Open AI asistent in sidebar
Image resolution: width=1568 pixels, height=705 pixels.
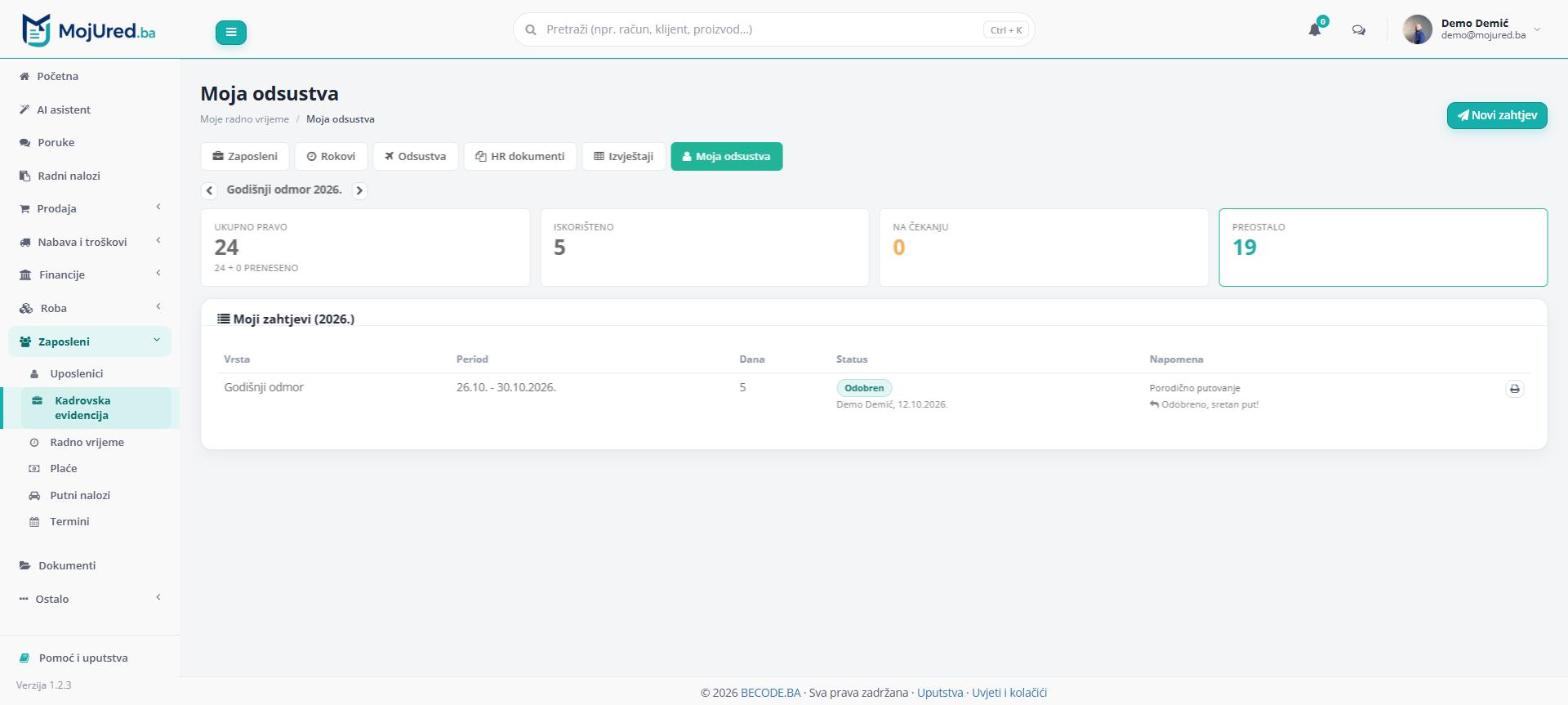[90, 109]
